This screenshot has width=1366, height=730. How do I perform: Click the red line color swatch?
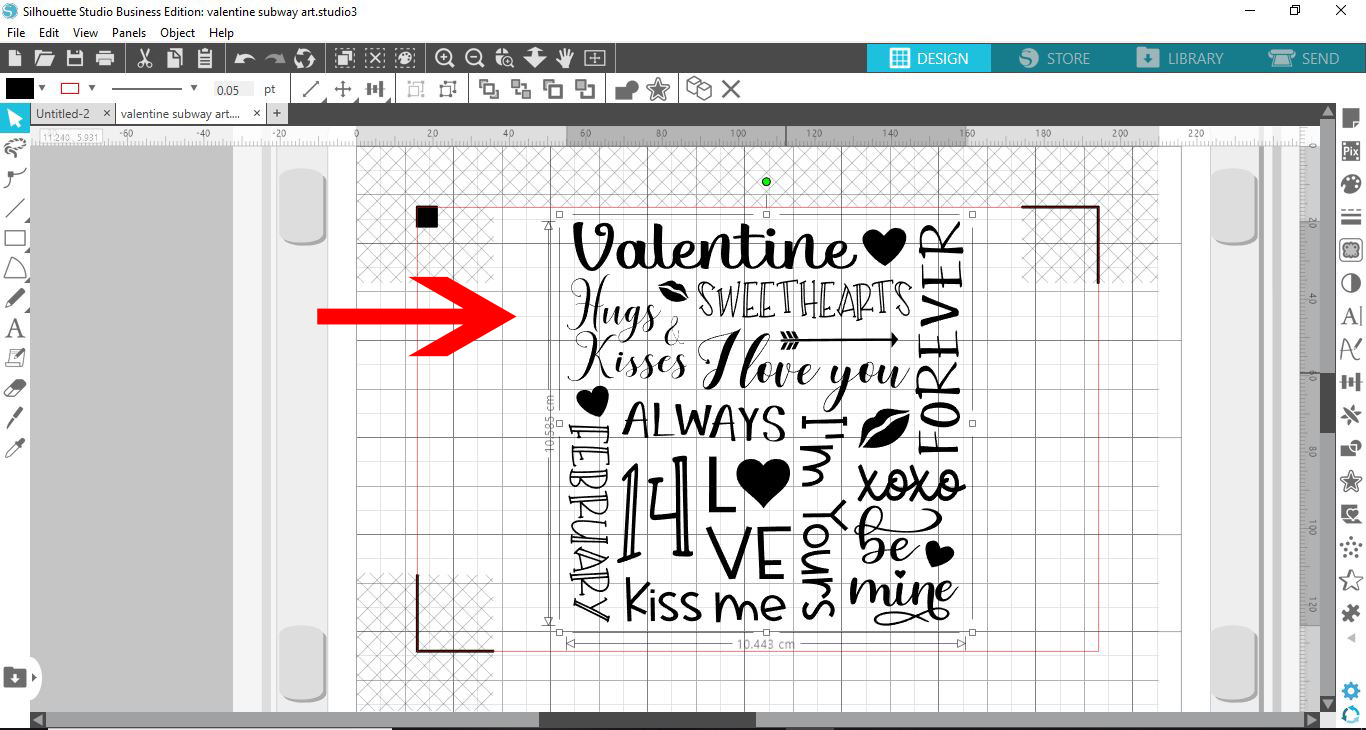coord(70,88)
